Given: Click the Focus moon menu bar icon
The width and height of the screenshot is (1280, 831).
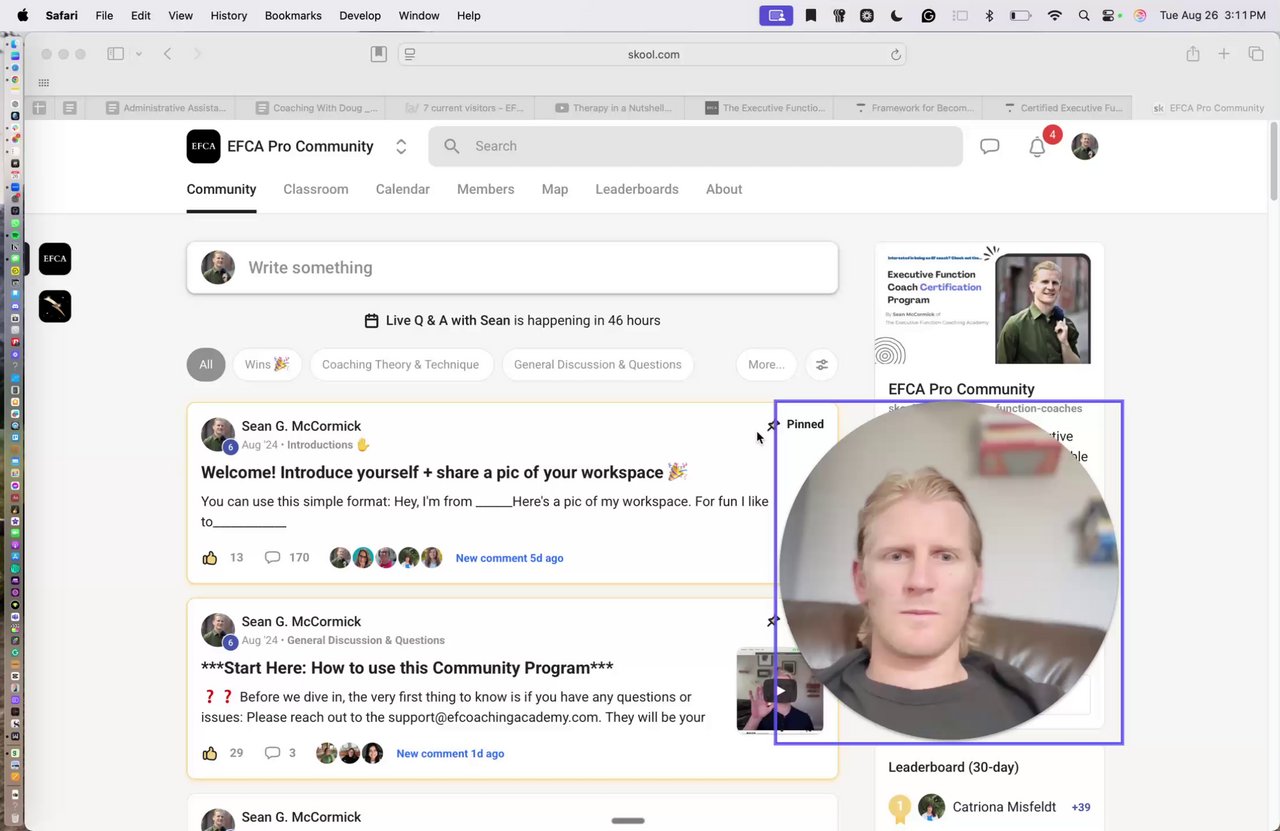Looking at the screenshot, I should (x=897, y=16).
